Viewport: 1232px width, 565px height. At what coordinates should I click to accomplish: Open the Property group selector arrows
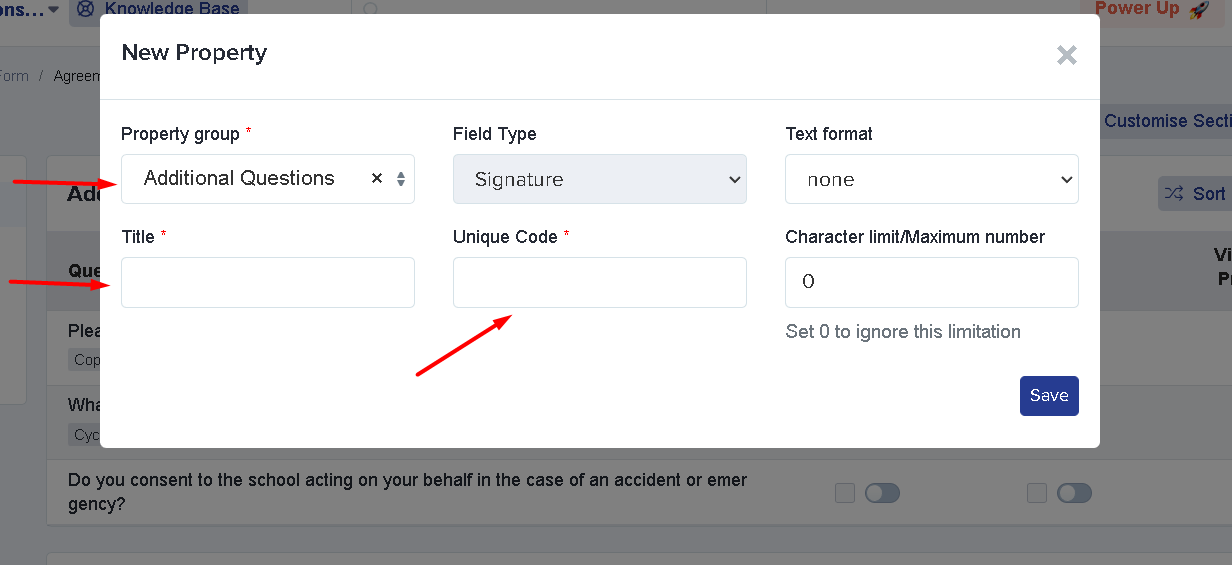[x=401, y=179]
